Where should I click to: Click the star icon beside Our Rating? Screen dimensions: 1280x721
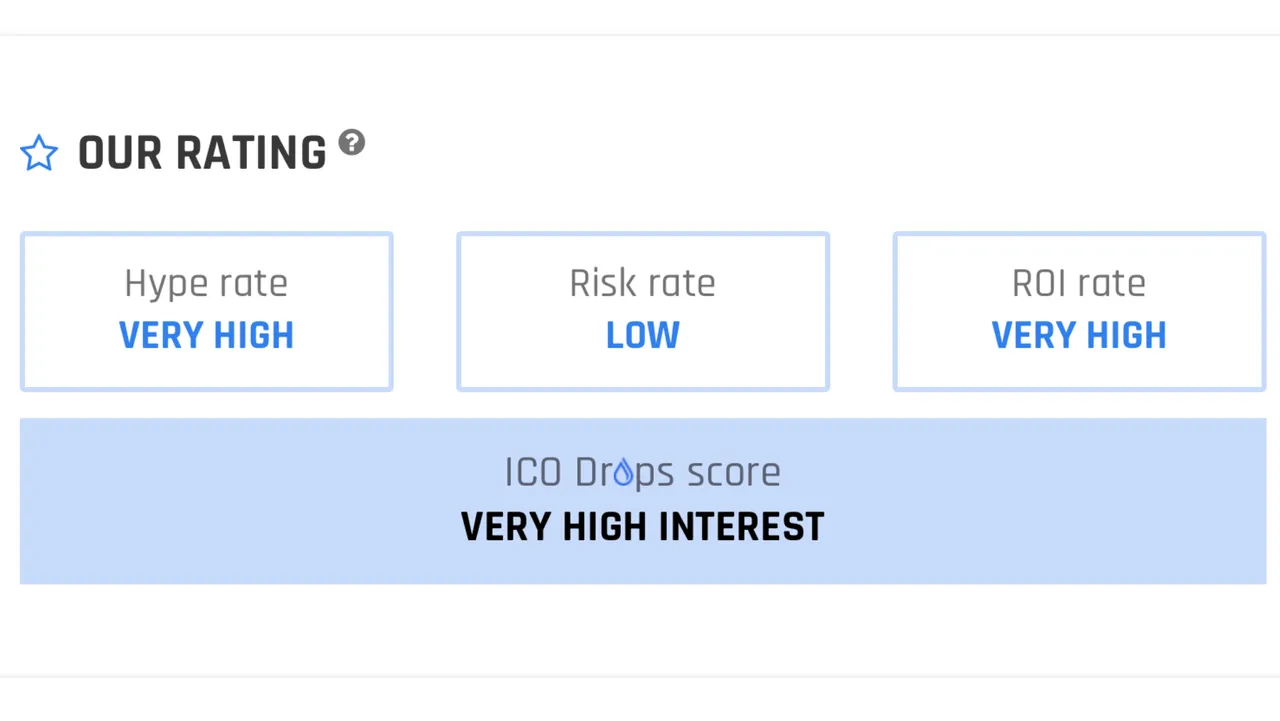click(x=39, y=153)
